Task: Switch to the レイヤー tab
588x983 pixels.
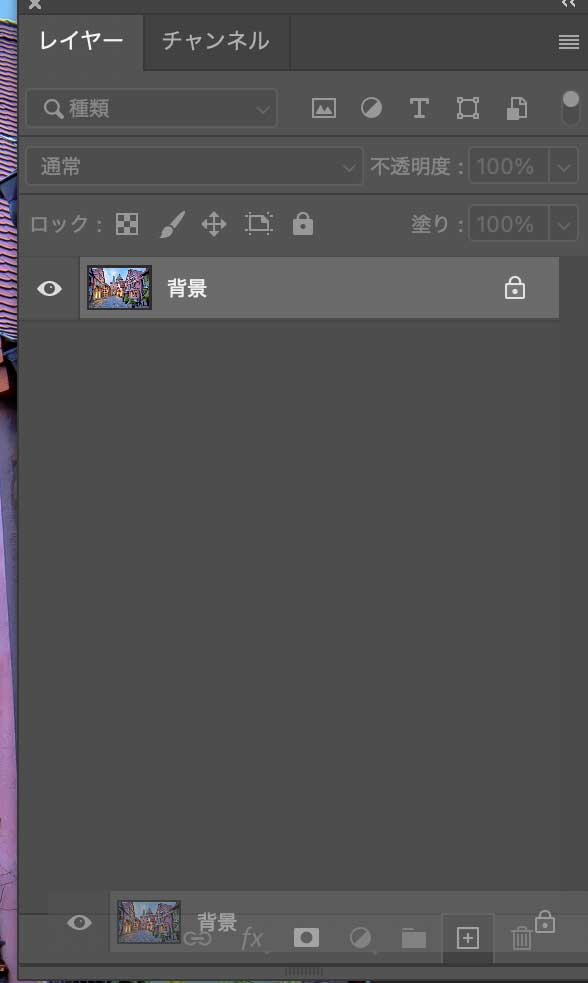Action: 81,41
